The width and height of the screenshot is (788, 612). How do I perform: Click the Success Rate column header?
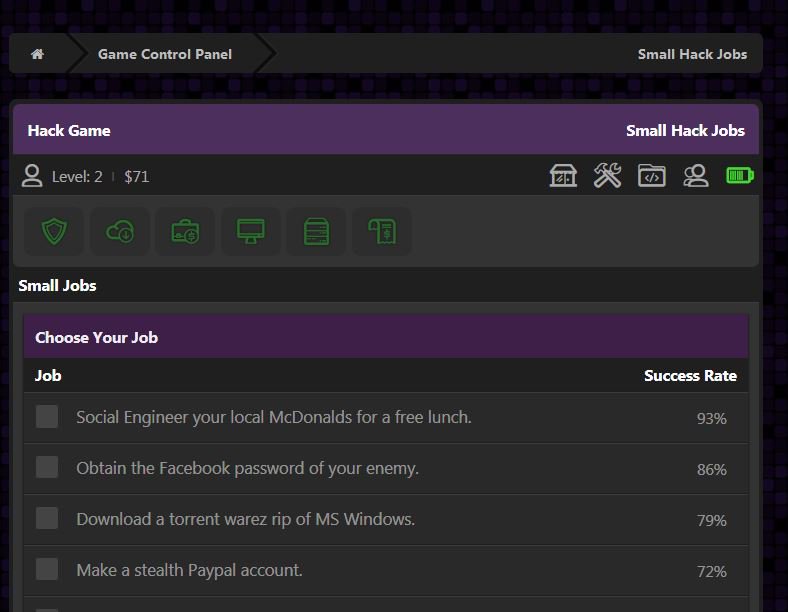(x=691, y=376)
